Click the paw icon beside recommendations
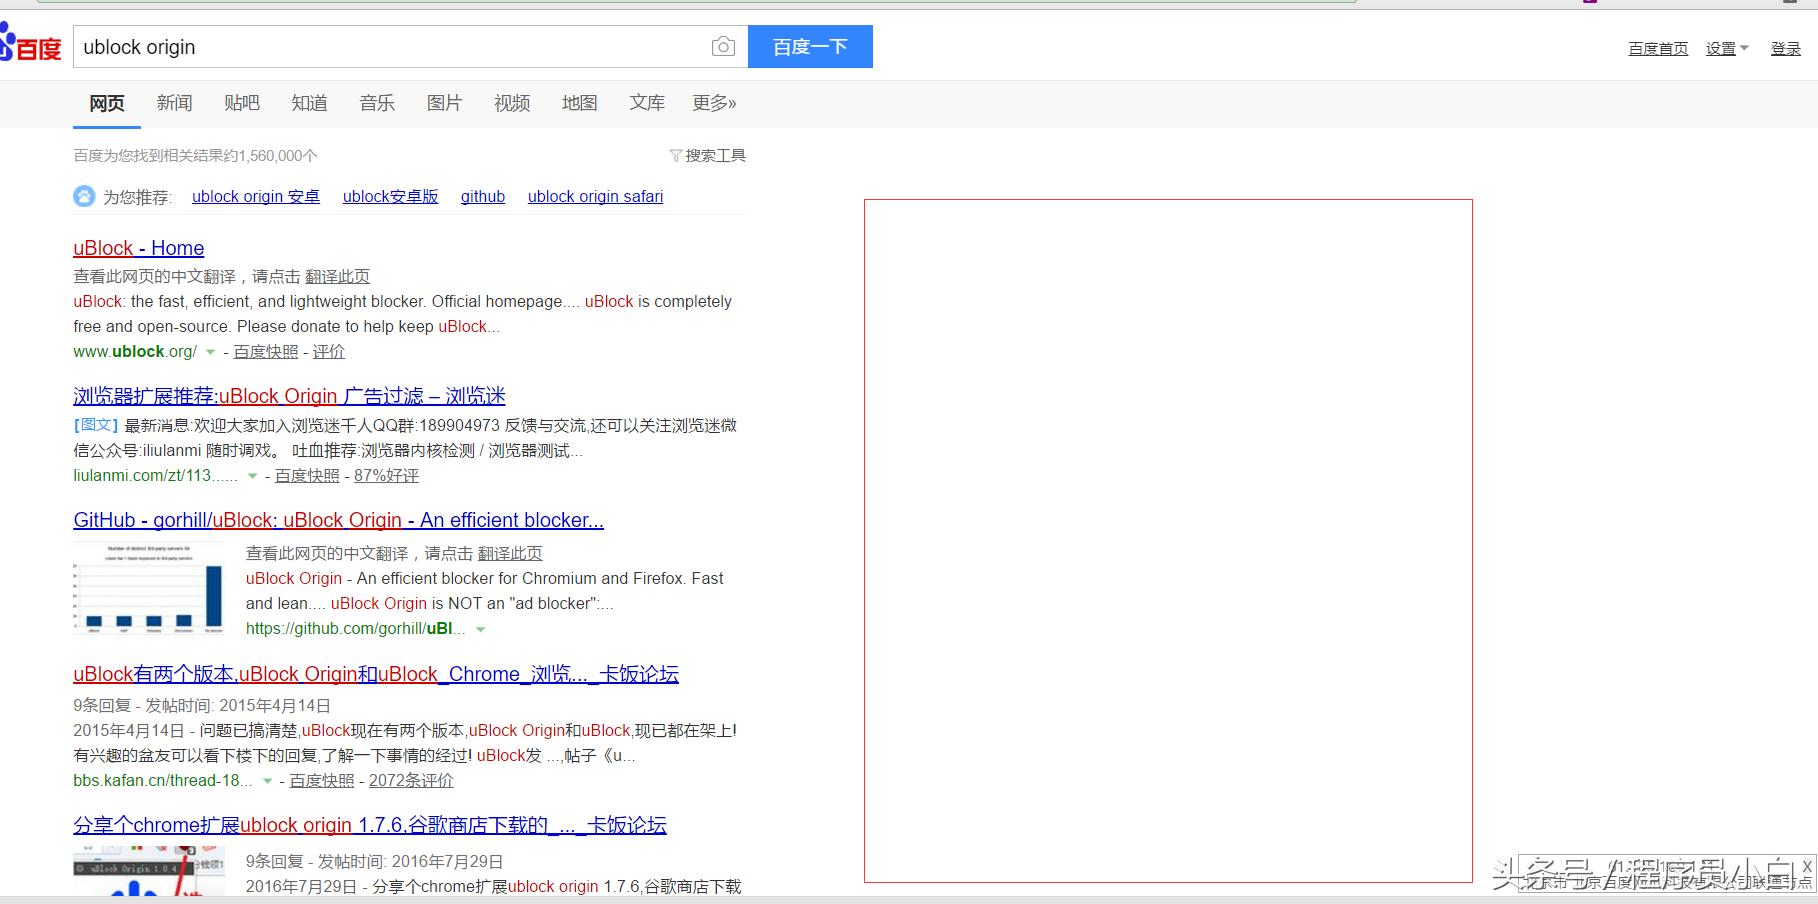This screenshot has height=904, width=1818. tap(84, 196)
